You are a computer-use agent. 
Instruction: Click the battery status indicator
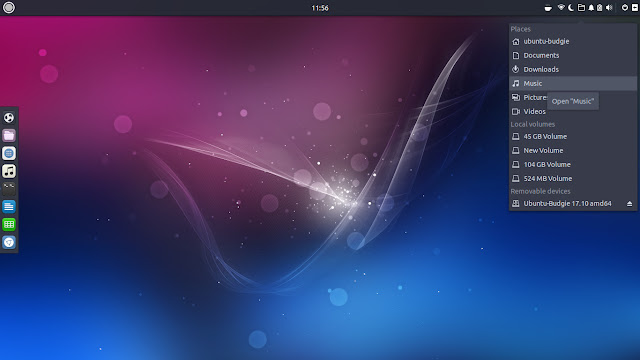click(x=600, y=8)
